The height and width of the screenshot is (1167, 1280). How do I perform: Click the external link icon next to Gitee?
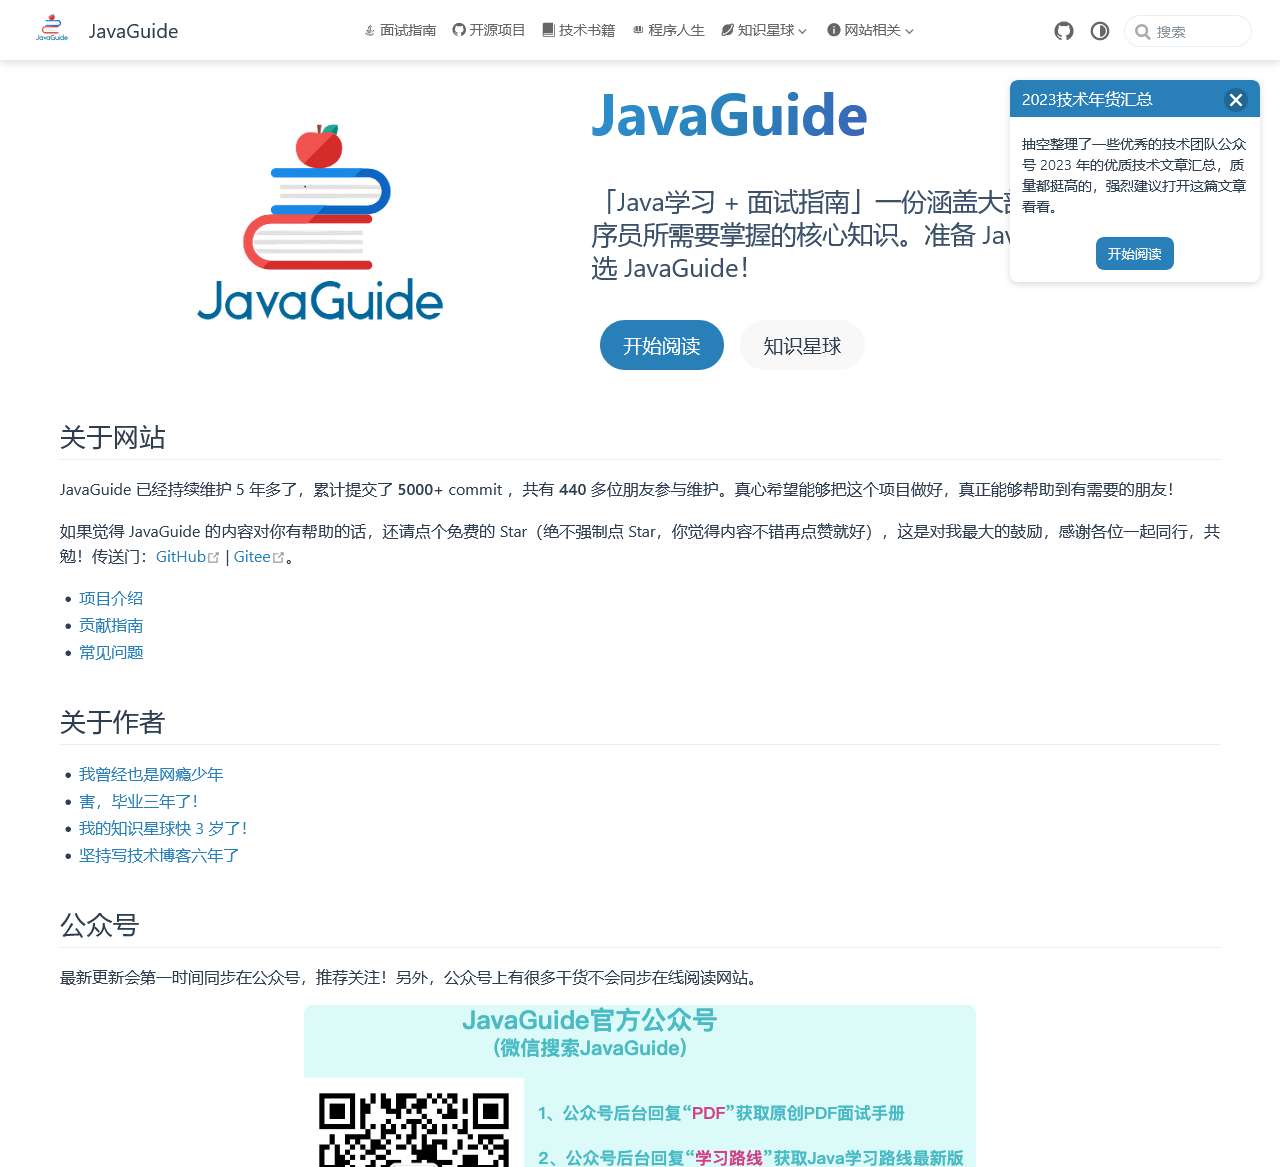(278, 558)
